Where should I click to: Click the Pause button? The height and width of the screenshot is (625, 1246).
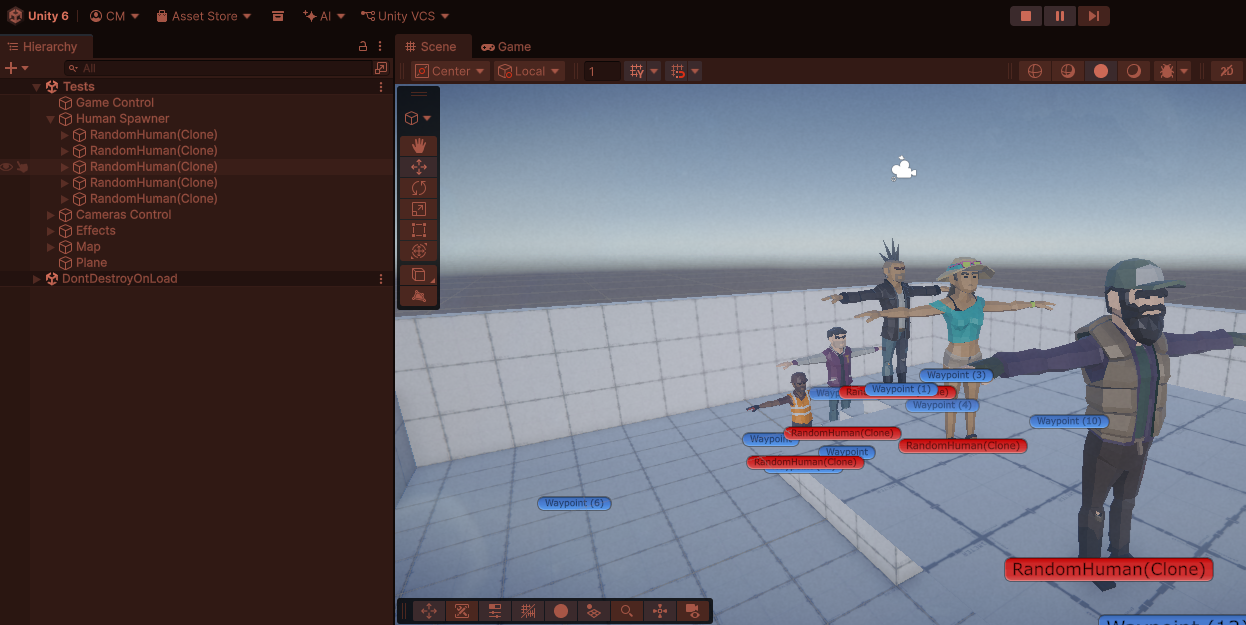click(x=1059, y=16)
